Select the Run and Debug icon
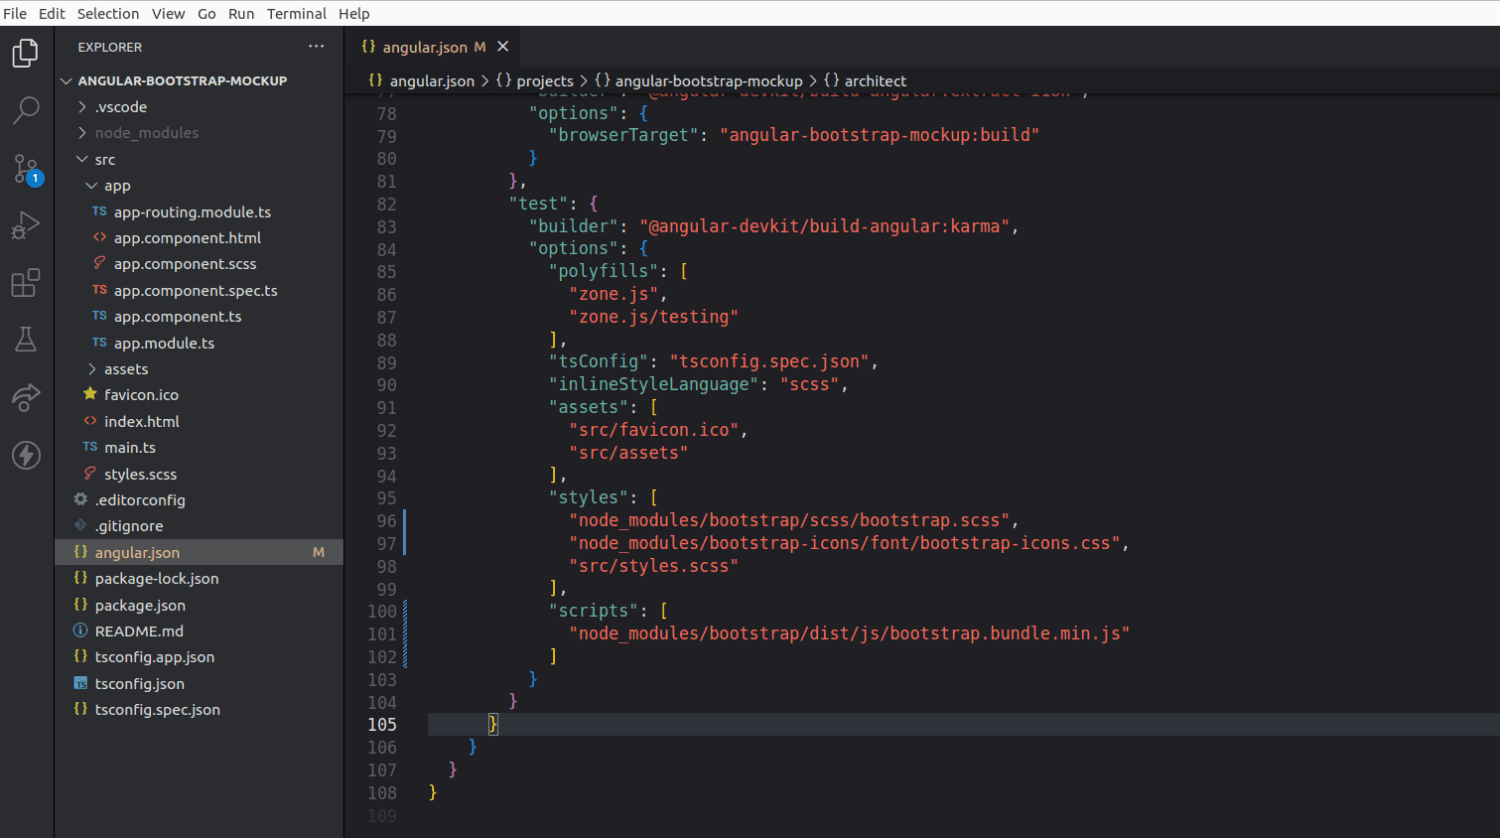The image size is (1500, 838). click(x=25, y=225)
